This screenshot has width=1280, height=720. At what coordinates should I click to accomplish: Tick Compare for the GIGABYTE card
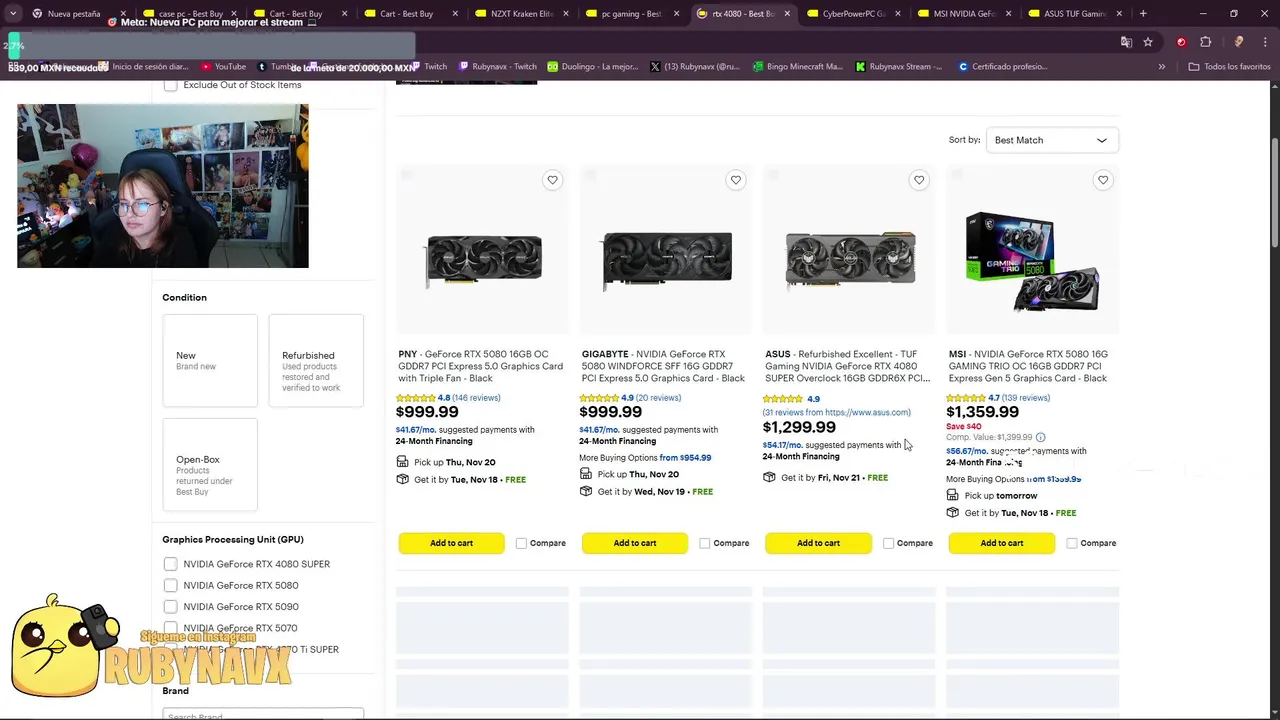click(705, 543)
